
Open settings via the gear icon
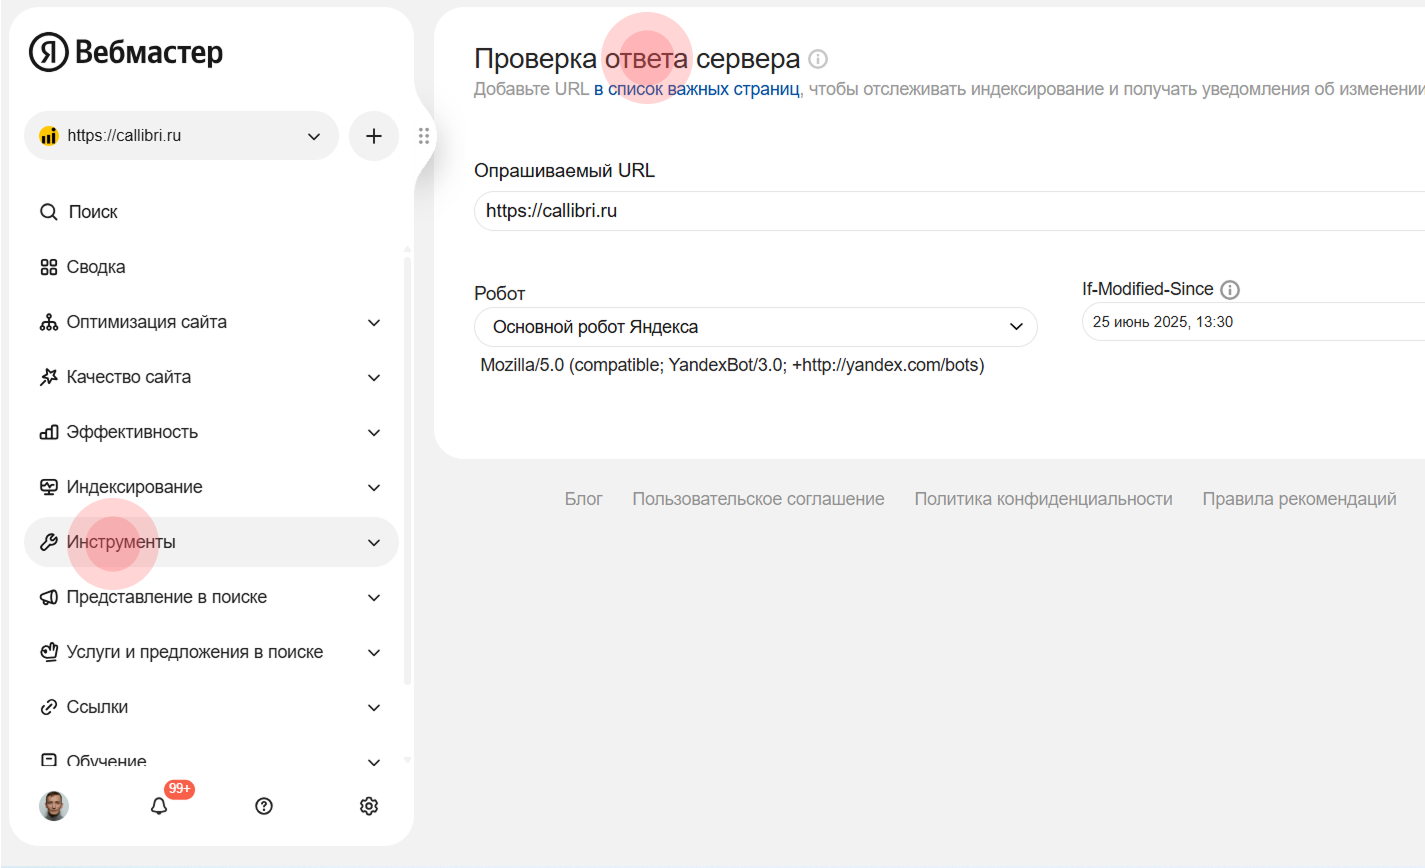pyautogui.click(x=368, y=805)
